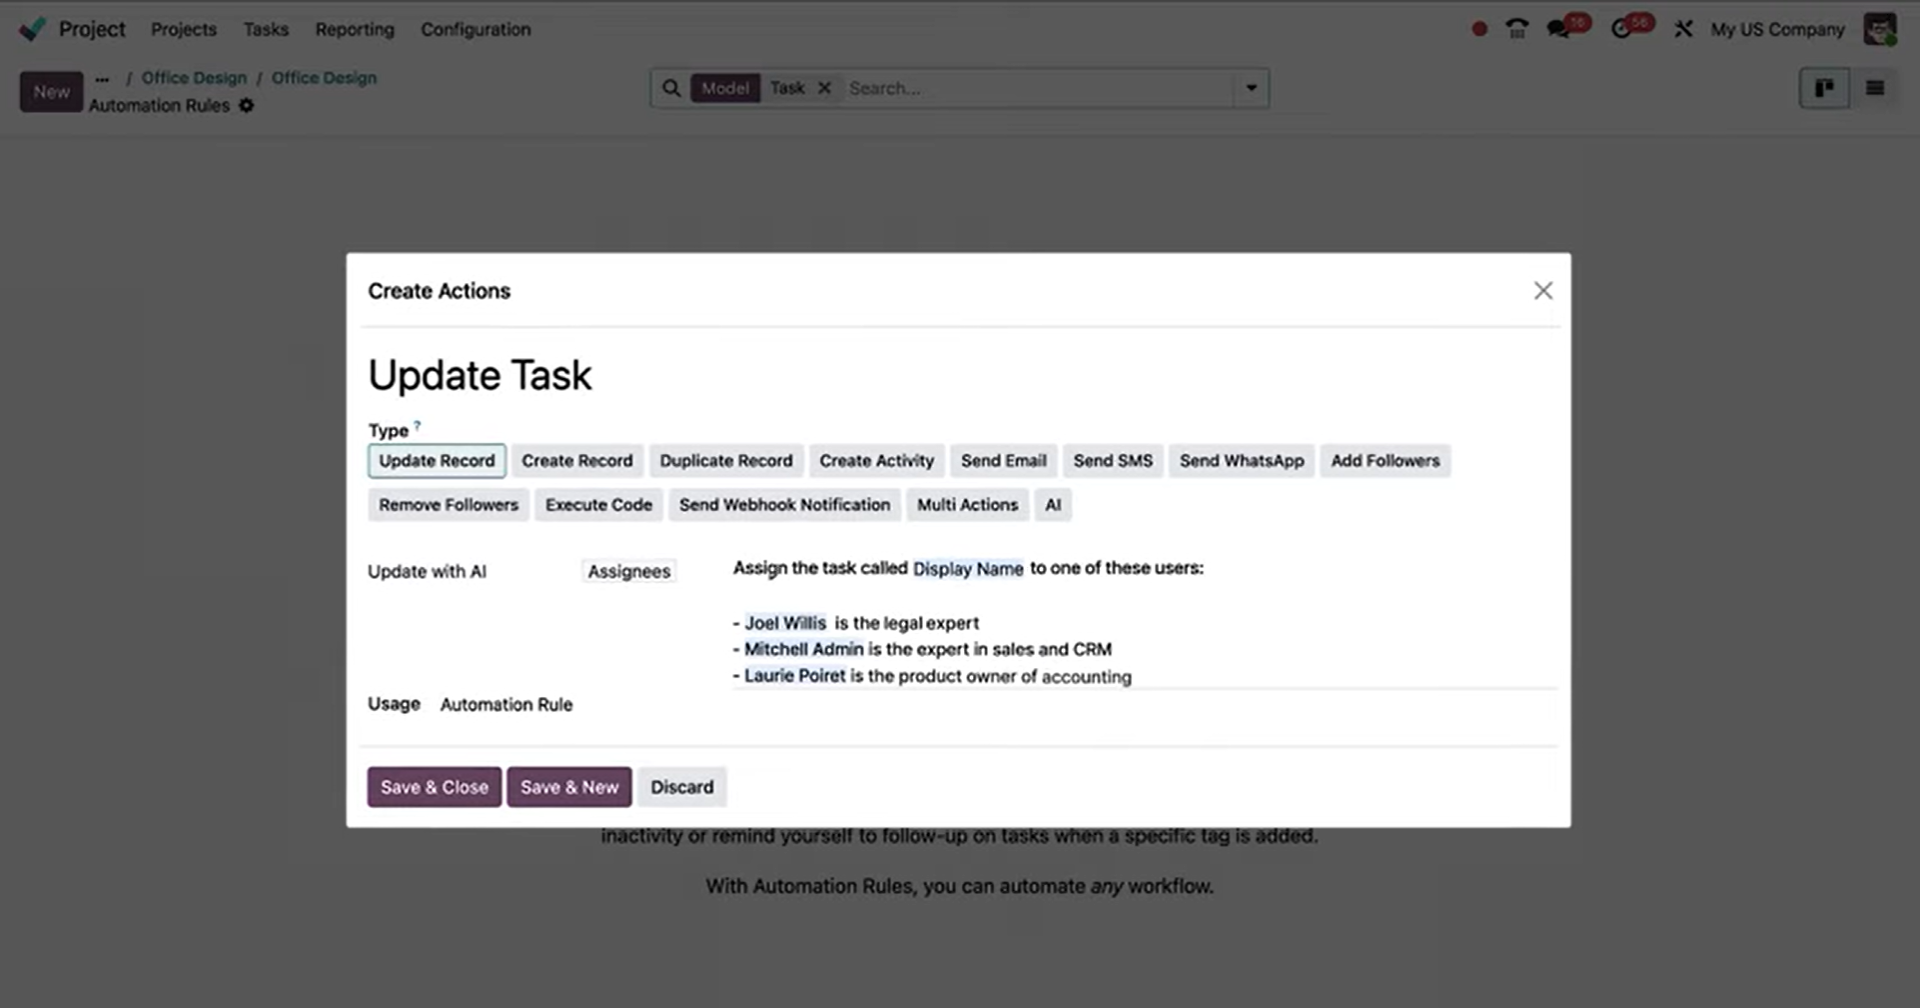The width and height of the screenshot is (1920, 1008).
Task: Select the AI action type
Action: 1053,505
